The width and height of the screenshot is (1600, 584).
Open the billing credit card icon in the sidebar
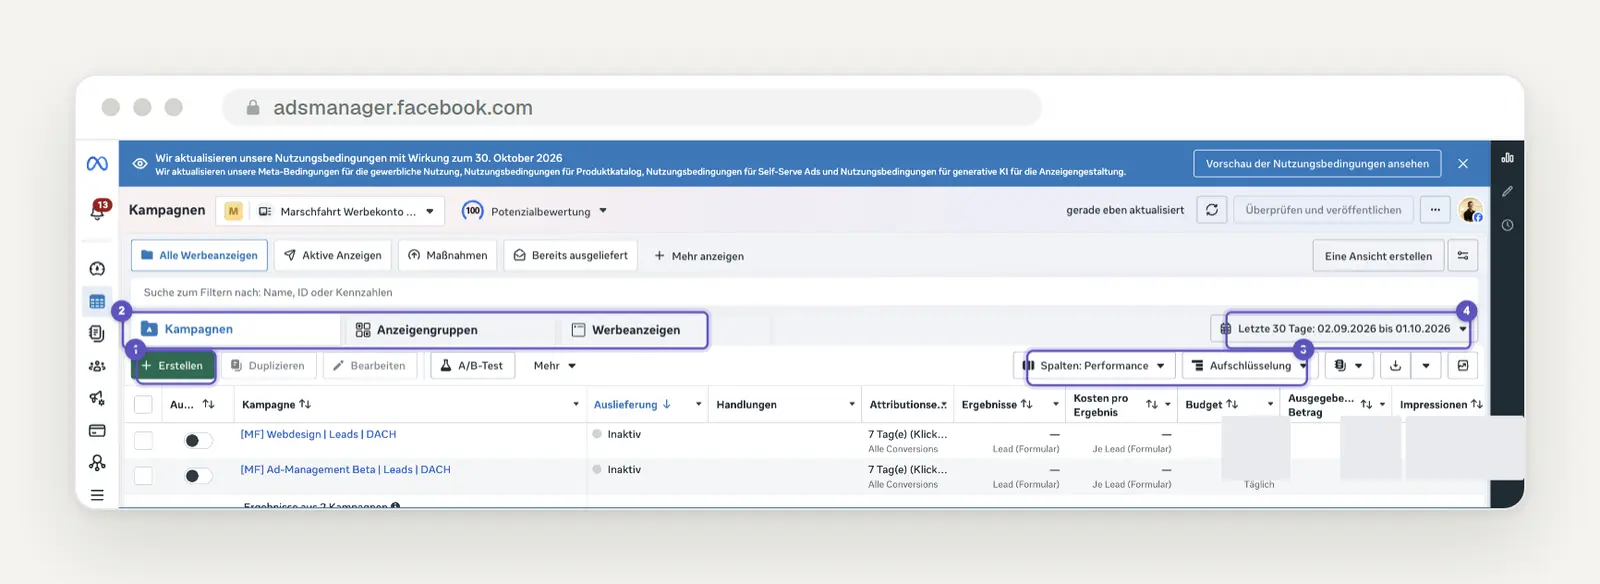click(97, 431)
